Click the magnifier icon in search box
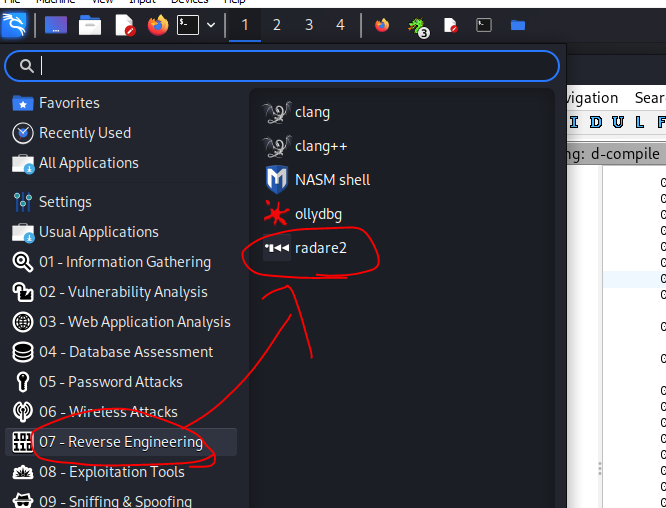Viewport: 666px width, 508px height. coord(26,66)
